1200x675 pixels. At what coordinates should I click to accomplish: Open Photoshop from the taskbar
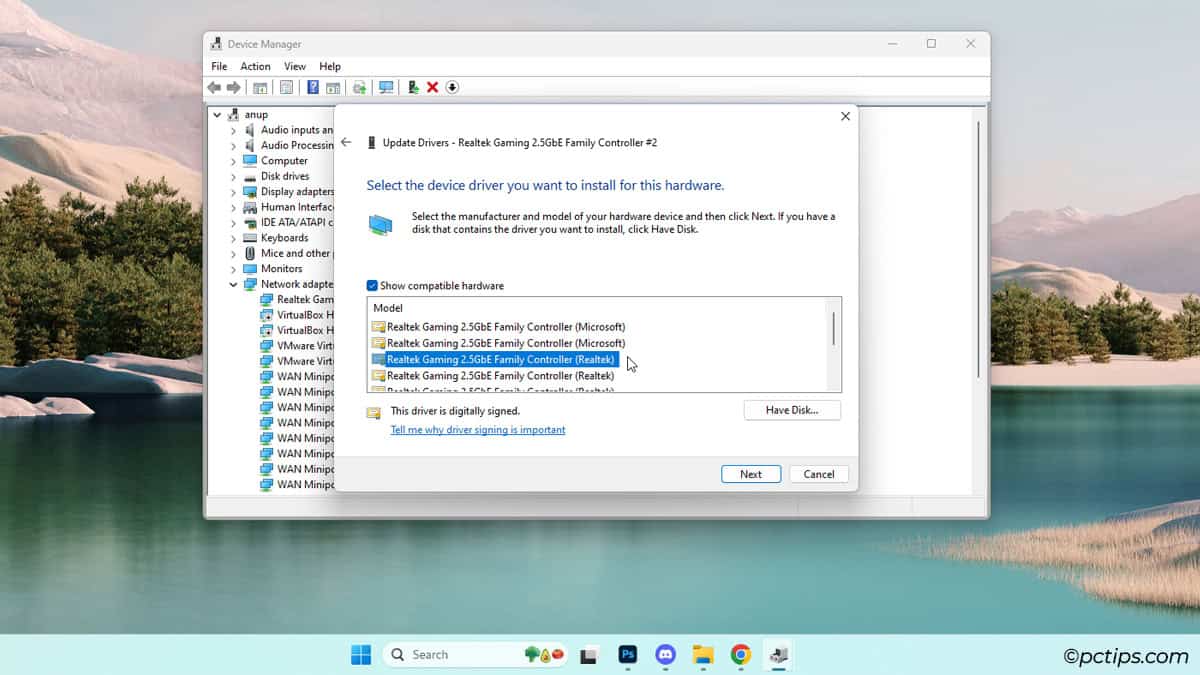(628, 655)
